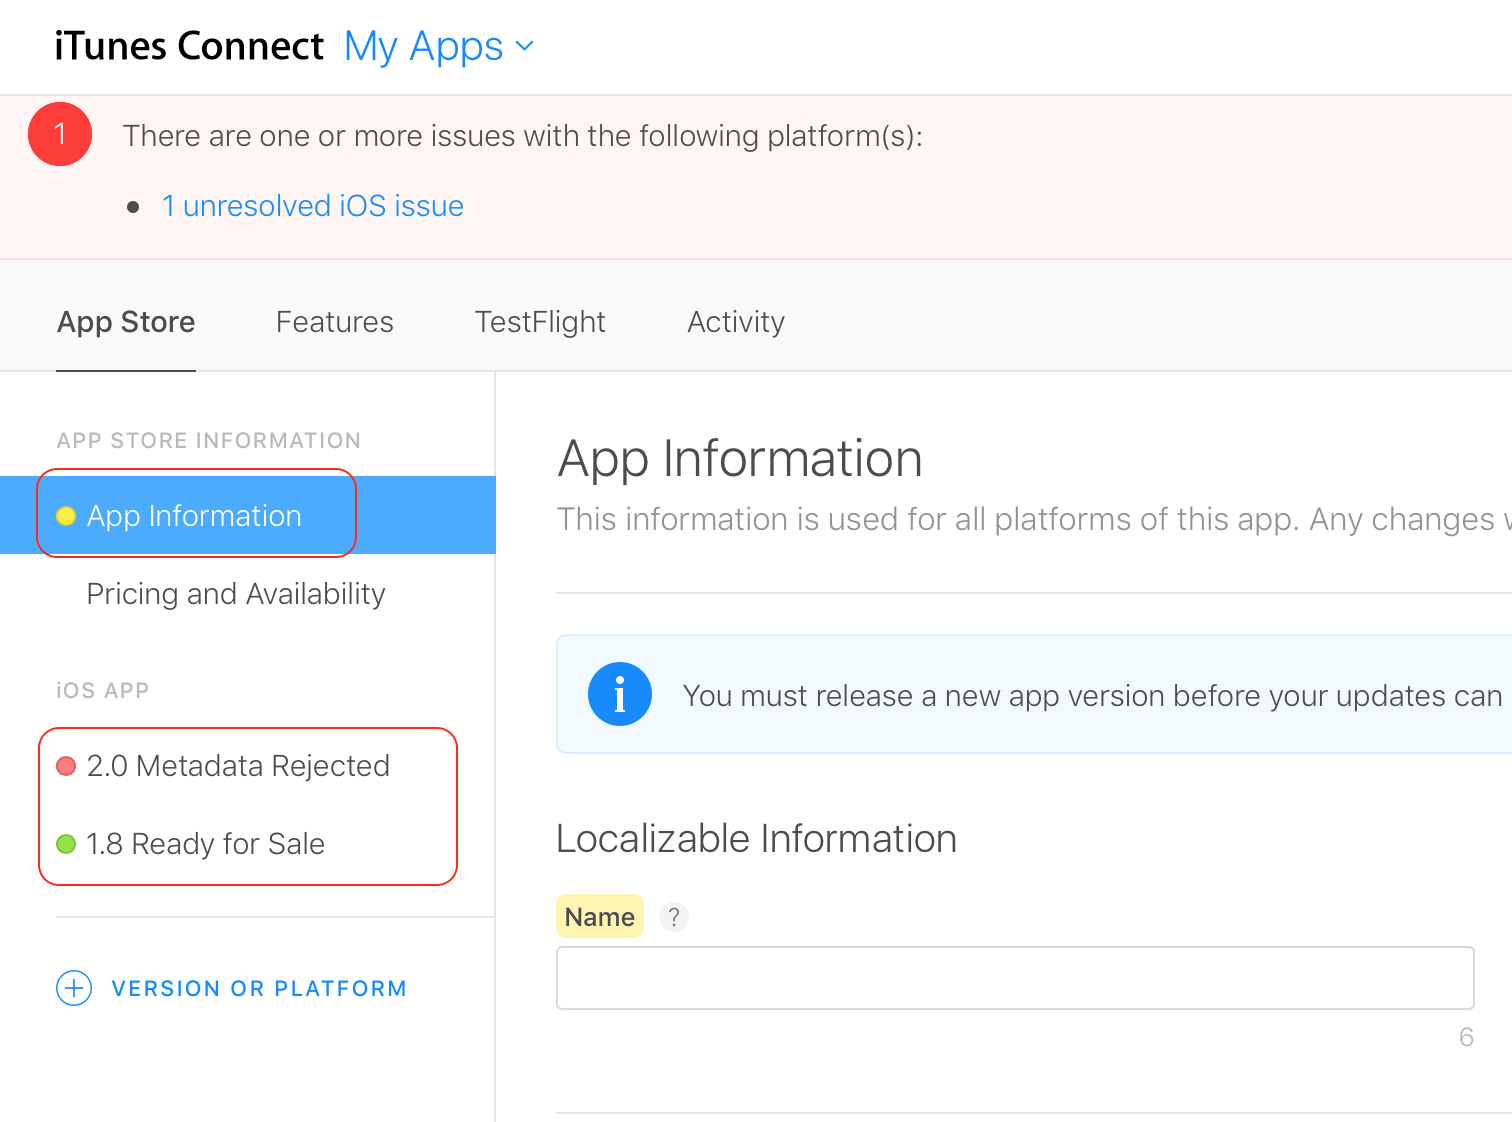
Task: Click the iTunes Connect logo text
Action: 189,45
